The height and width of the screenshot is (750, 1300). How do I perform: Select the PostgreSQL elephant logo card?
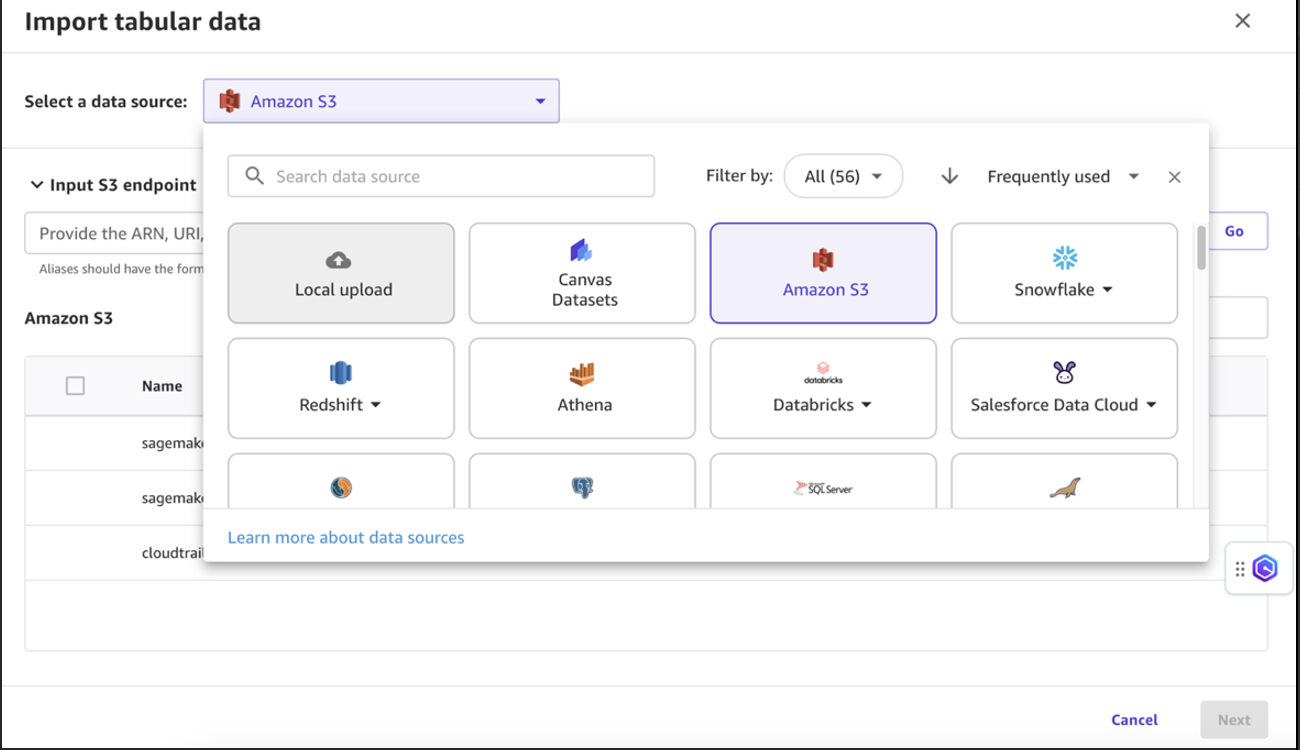(582, 482)
